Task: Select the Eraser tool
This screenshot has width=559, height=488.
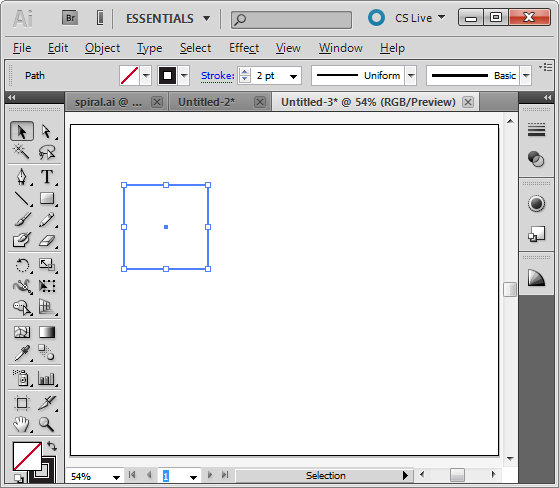Action: point(47,241)
